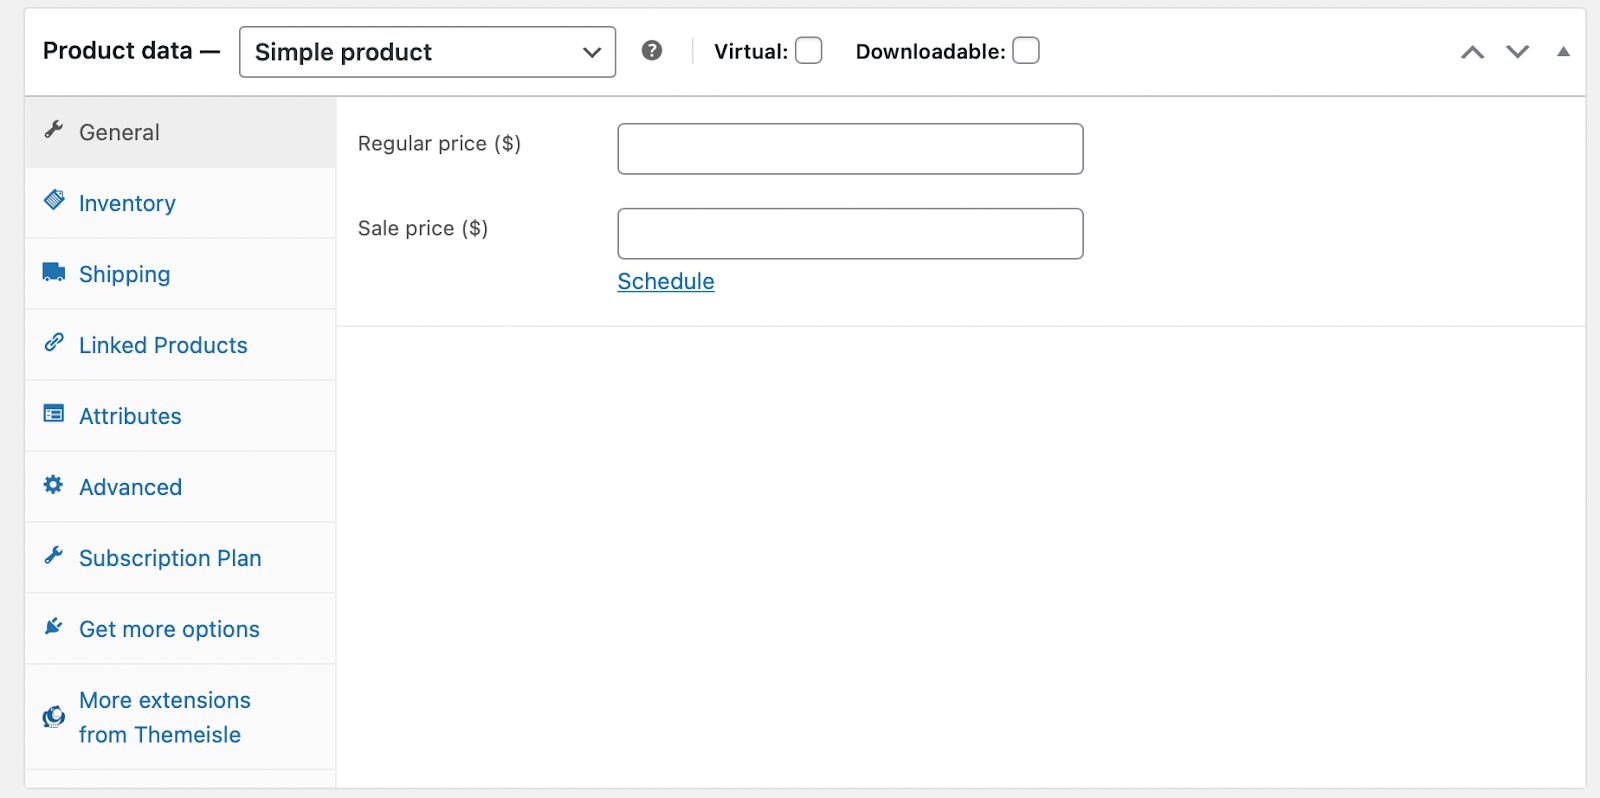The height and width of the screenshot is (798, 1600).
Task: Open the Subscription Plan tab
Action: 170,557
